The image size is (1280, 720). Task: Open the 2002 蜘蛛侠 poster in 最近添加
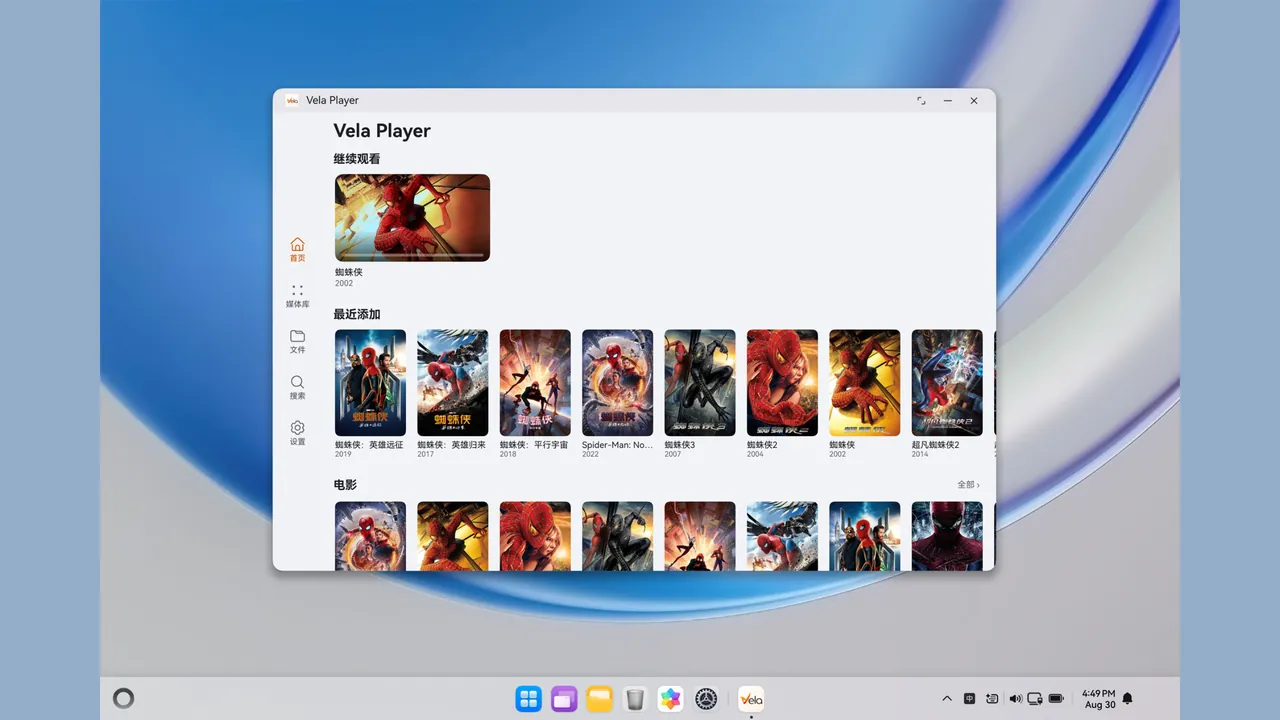click(x=865, y=383)
